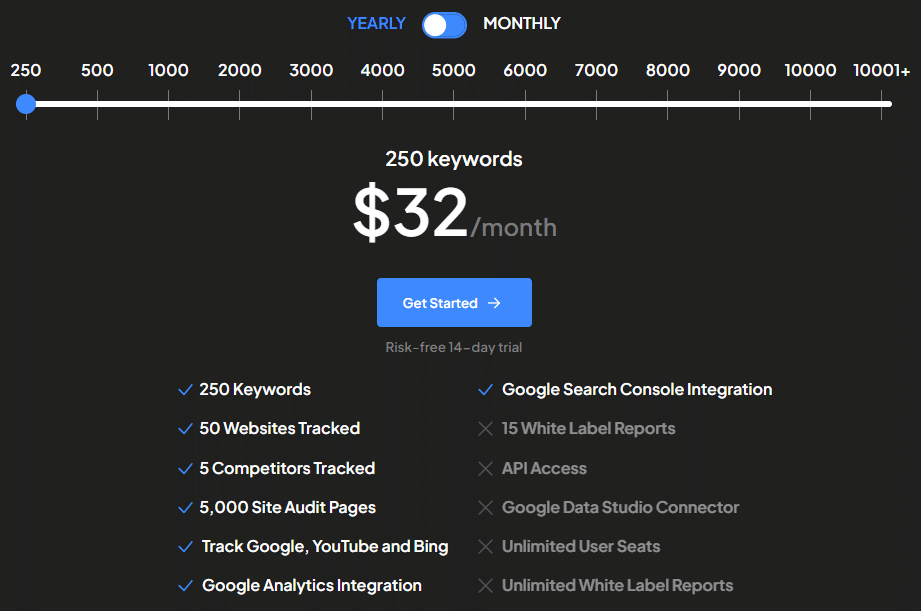Select the 10001+ keyword tier mark
921x611 pixels.
pyautogui.click(x=883, y=103)
